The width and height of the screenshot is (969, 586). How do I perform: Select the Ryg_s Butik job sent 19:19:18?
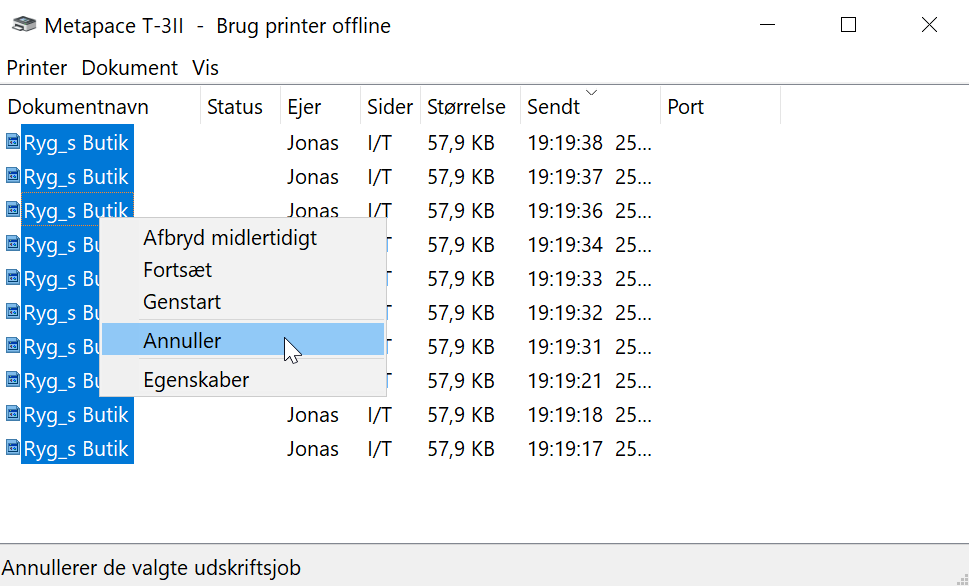(76, 415)
